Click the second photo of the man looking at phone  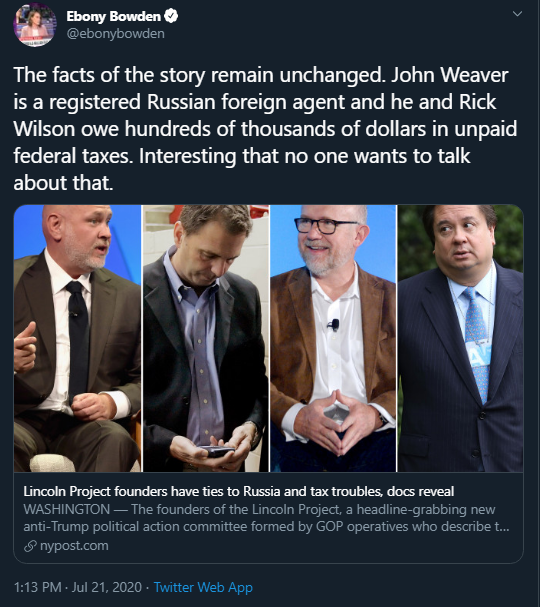[x=206, y=338]
